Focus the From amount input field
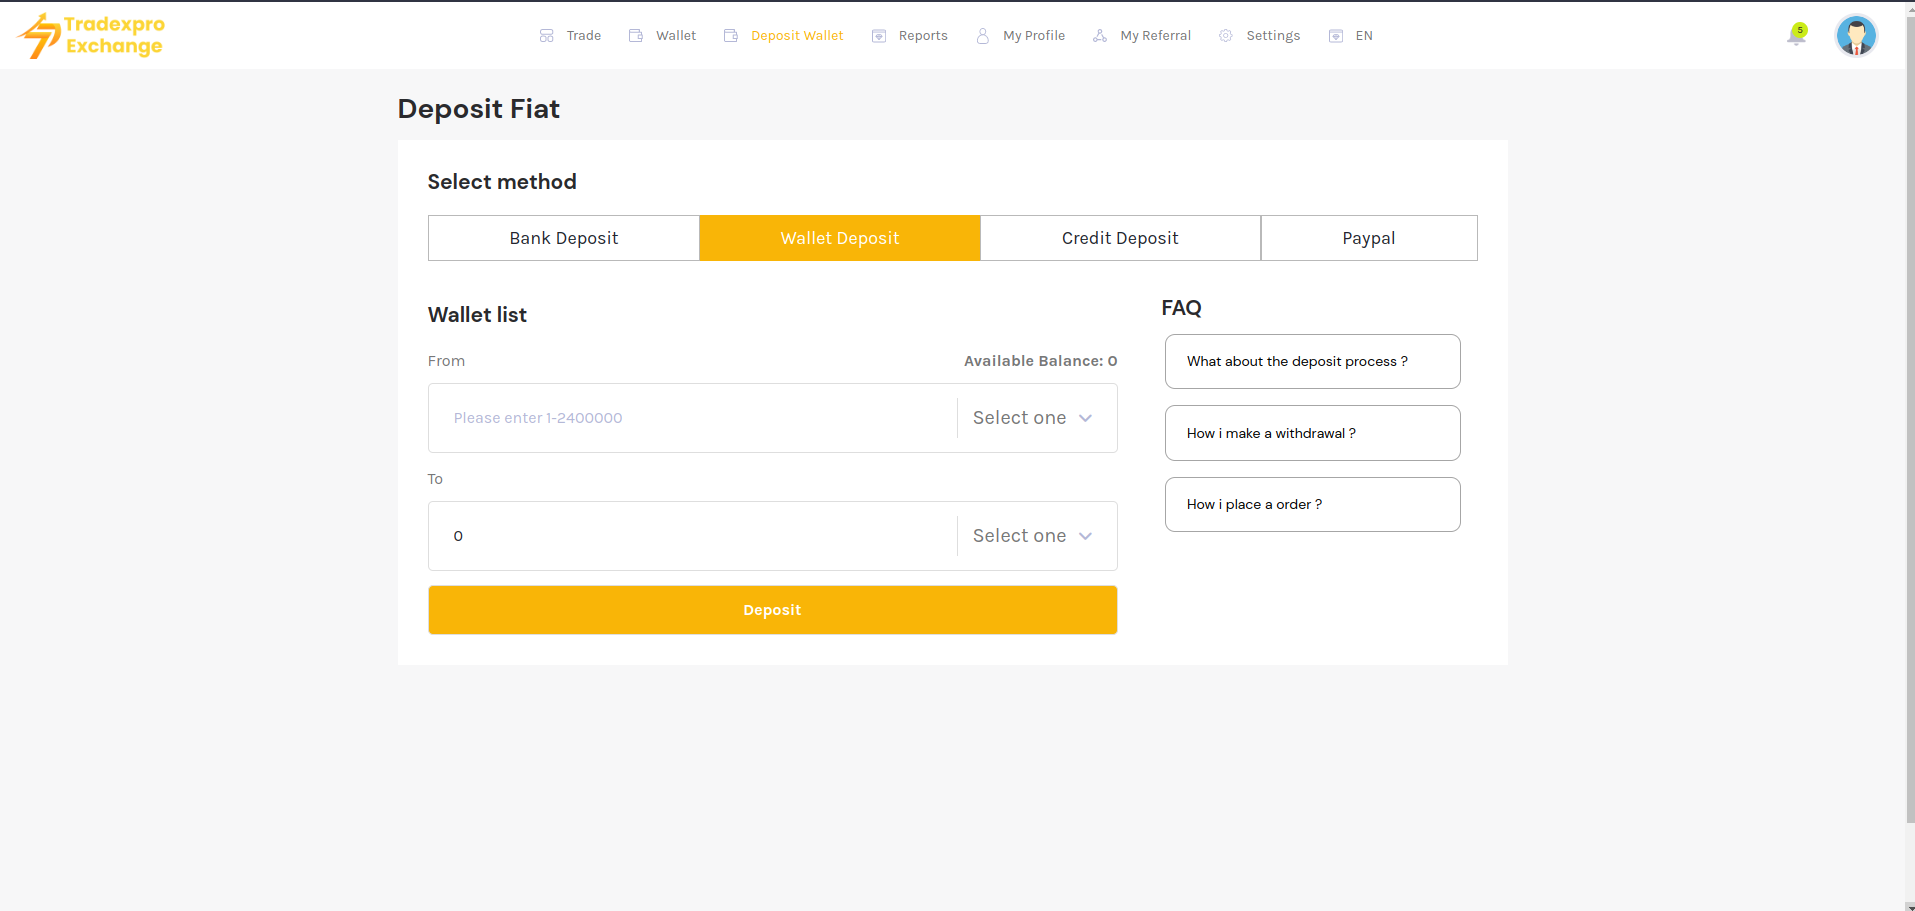The width and height of the screenshot is (1915, 911). tap(692, 418)
